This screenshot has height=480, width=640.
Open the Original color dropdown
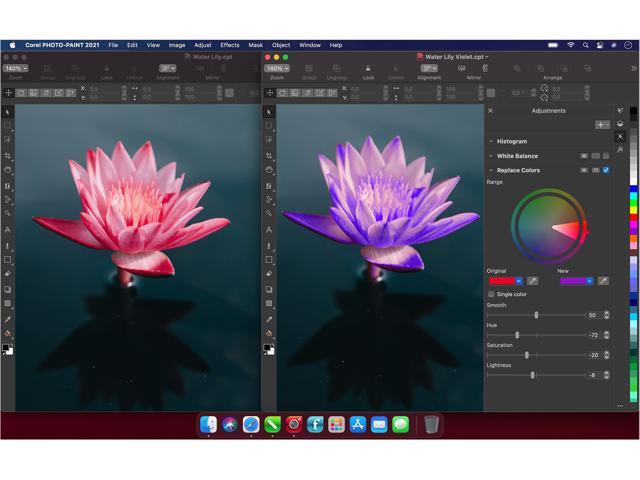pos(518,281)
